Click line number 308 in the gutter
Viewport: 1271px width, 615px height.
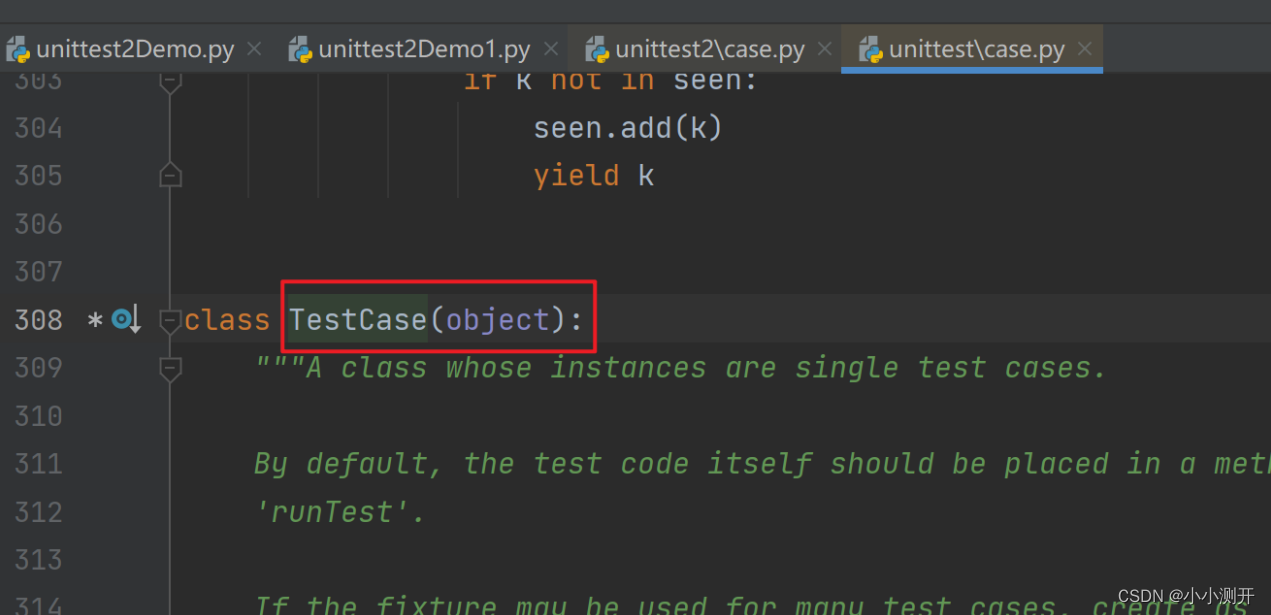38,319
